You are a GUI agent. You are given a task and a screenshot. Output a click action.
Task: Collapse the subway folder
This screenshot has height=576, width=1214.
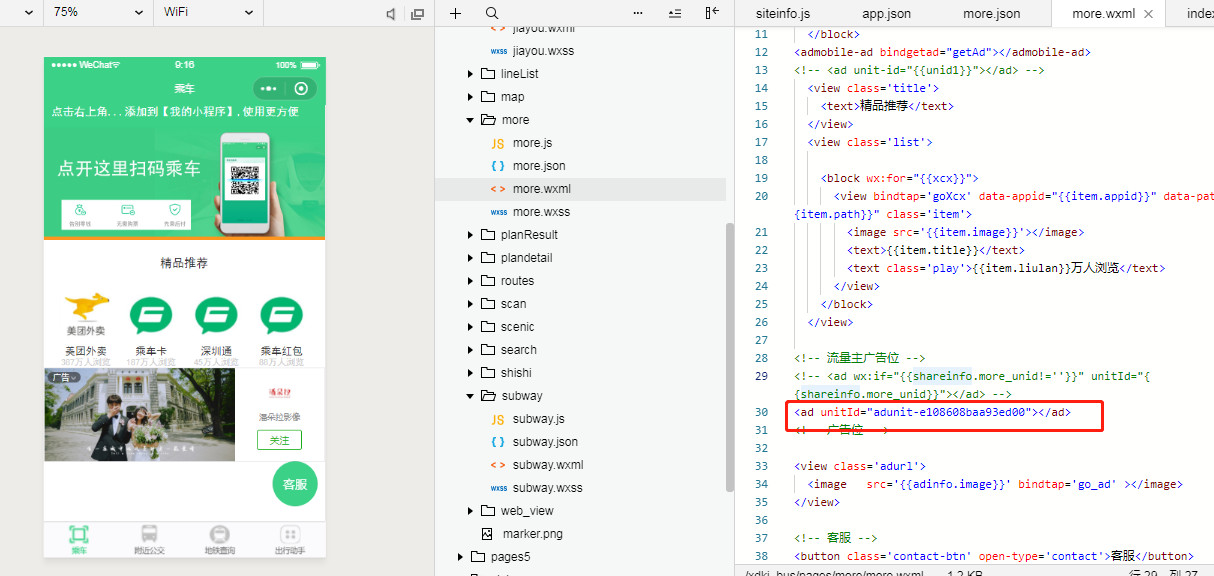(x=471, y=396)
